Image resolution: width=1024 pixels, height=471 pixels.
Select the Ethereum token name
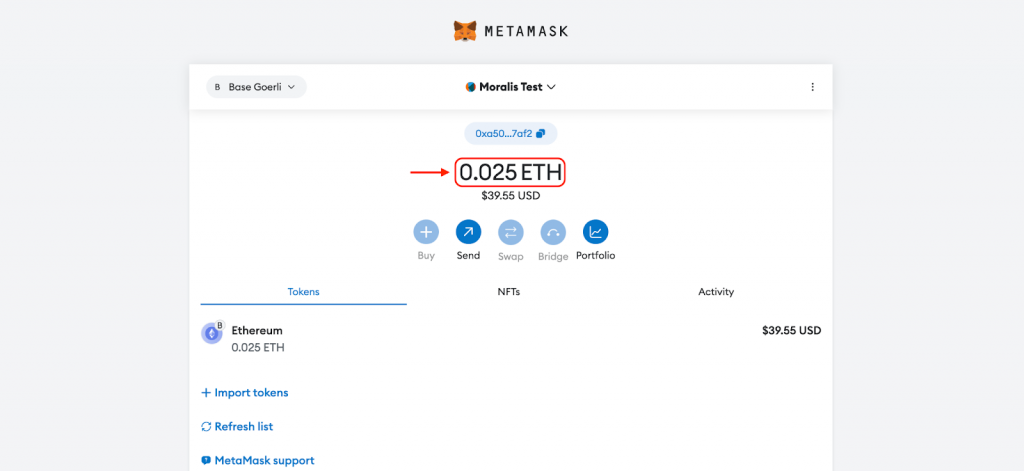click(x=257, y=331)
